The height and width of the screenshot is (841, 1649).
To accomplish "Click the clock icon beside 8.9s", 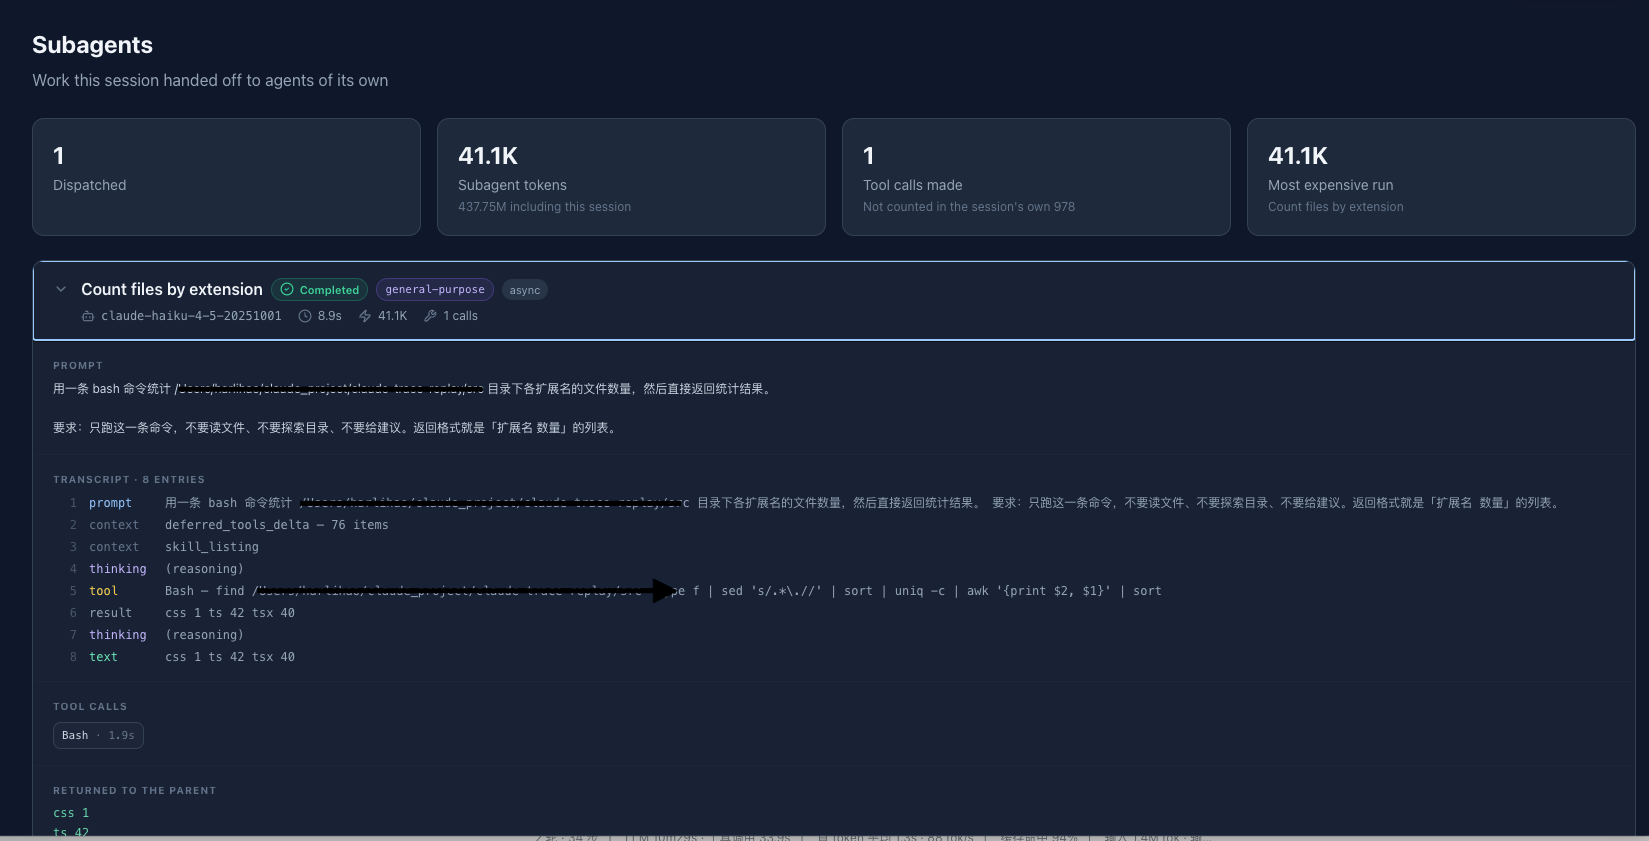I will pos(305,316).
